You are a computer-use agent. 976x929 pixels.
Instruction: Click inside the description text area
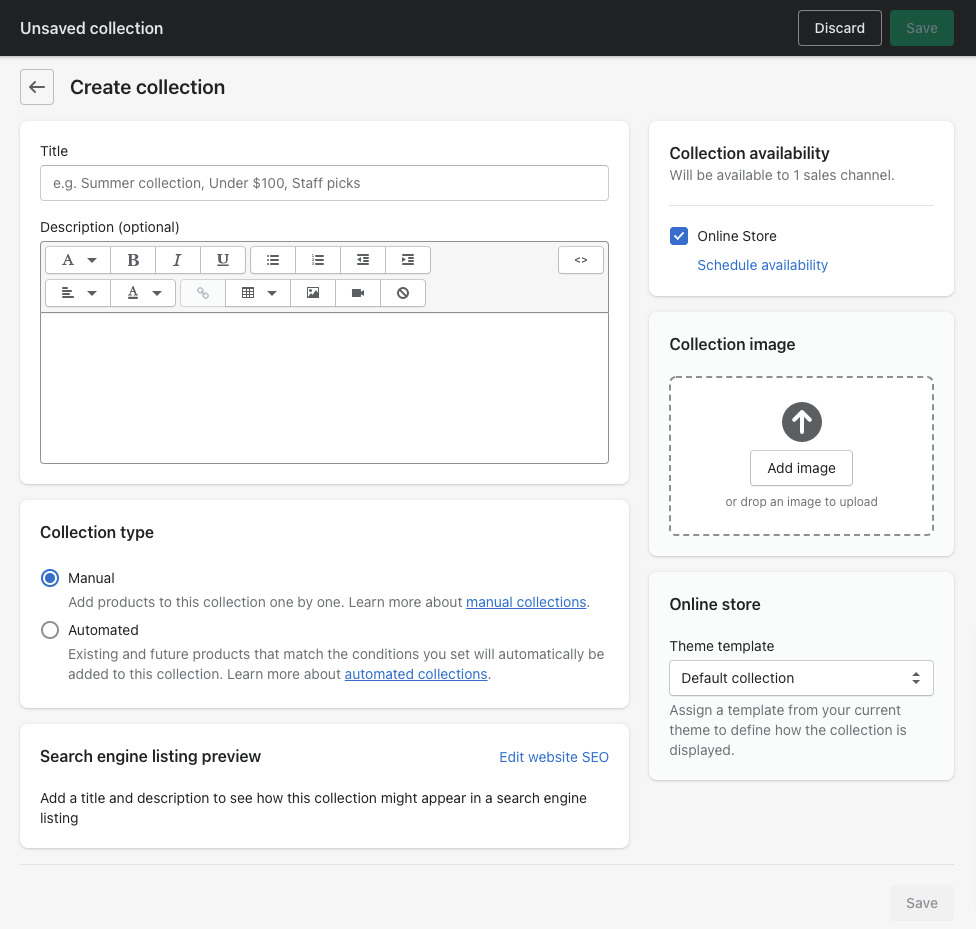[324, 388]
